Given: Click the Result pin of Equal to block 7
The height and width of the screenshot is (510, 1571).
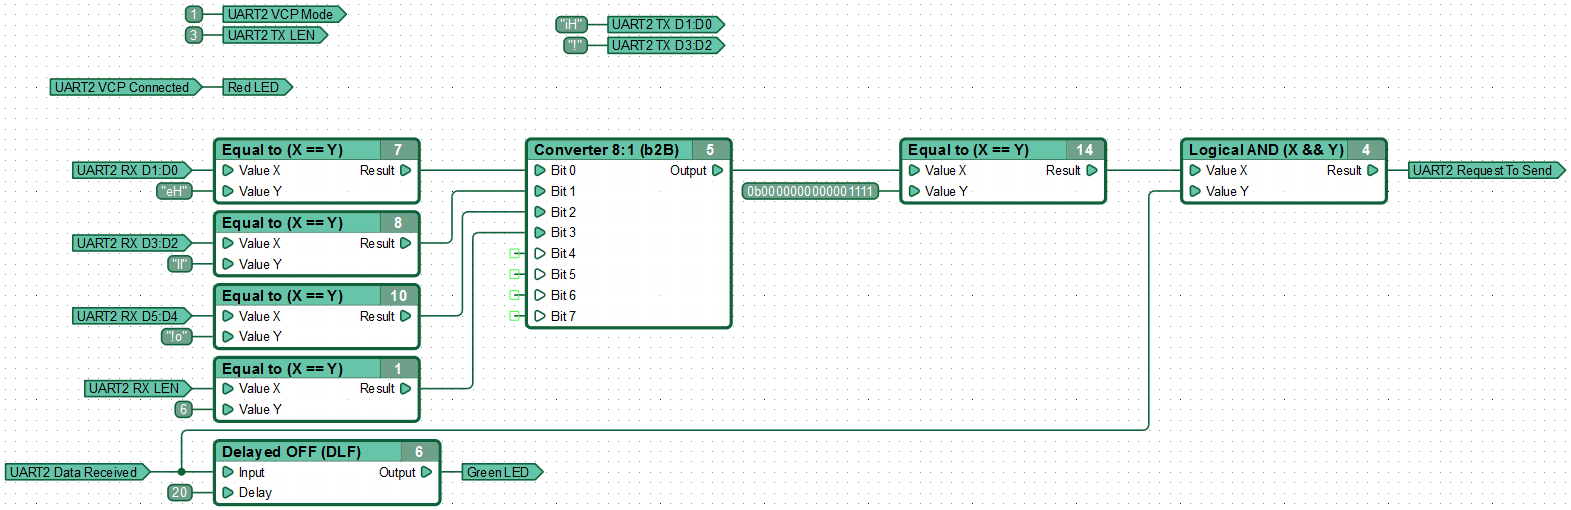Looking at the screenshot, I should (405, 170).
